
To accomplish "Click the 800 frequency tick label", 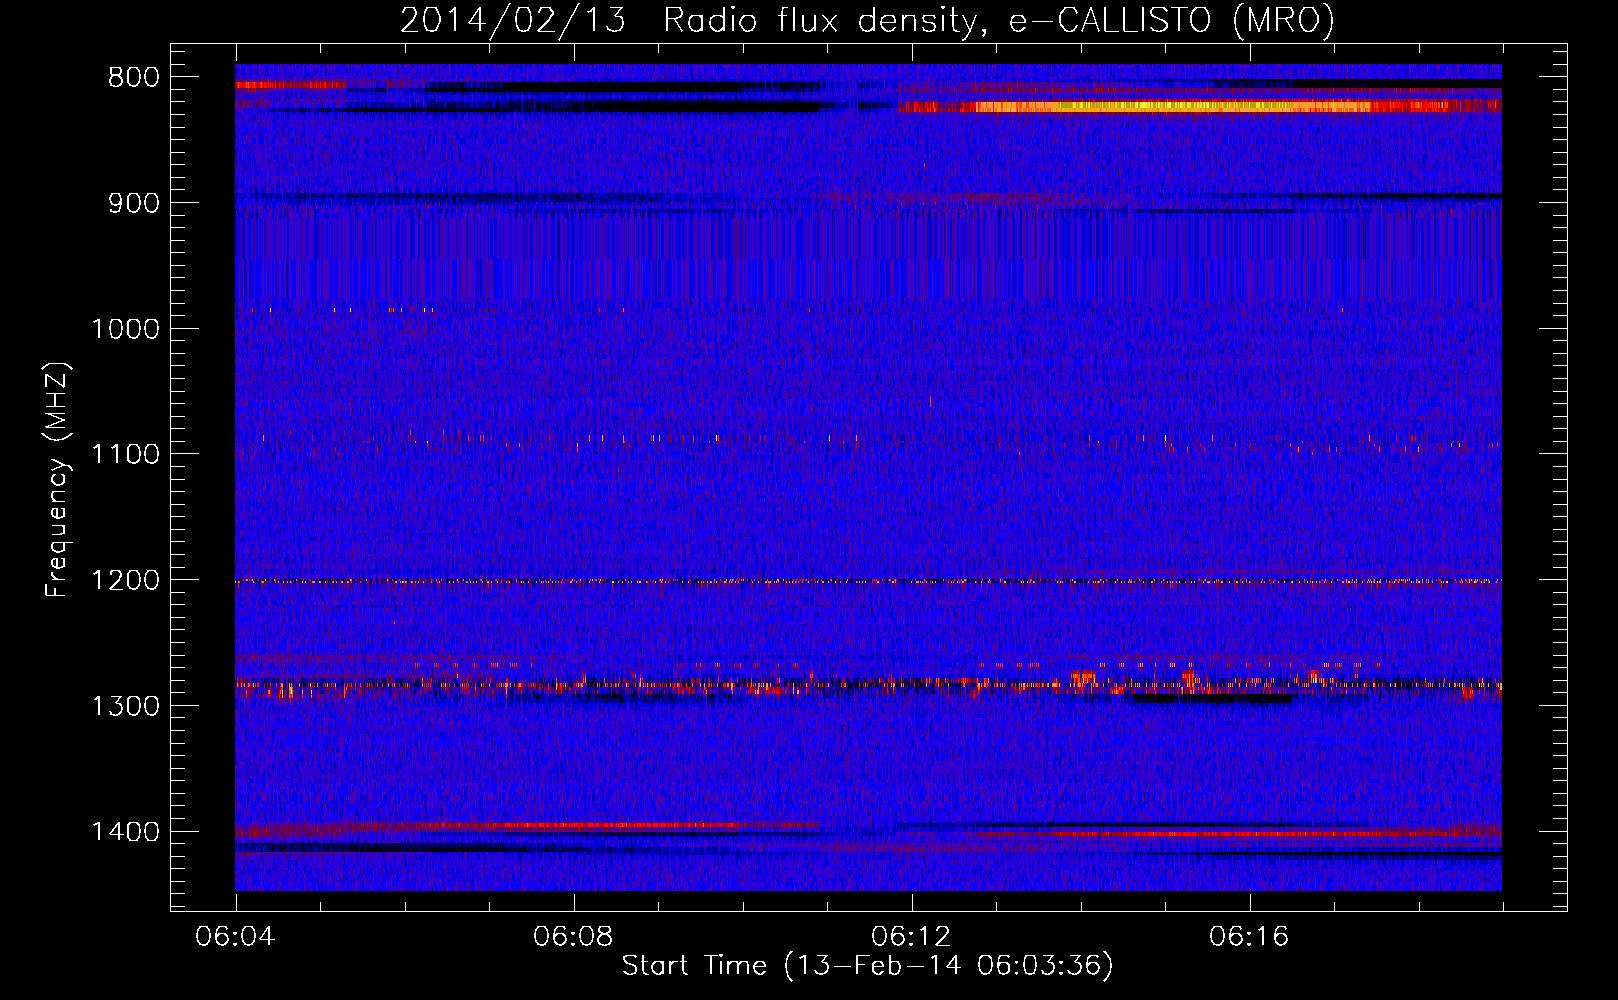I will pos(132,78).
